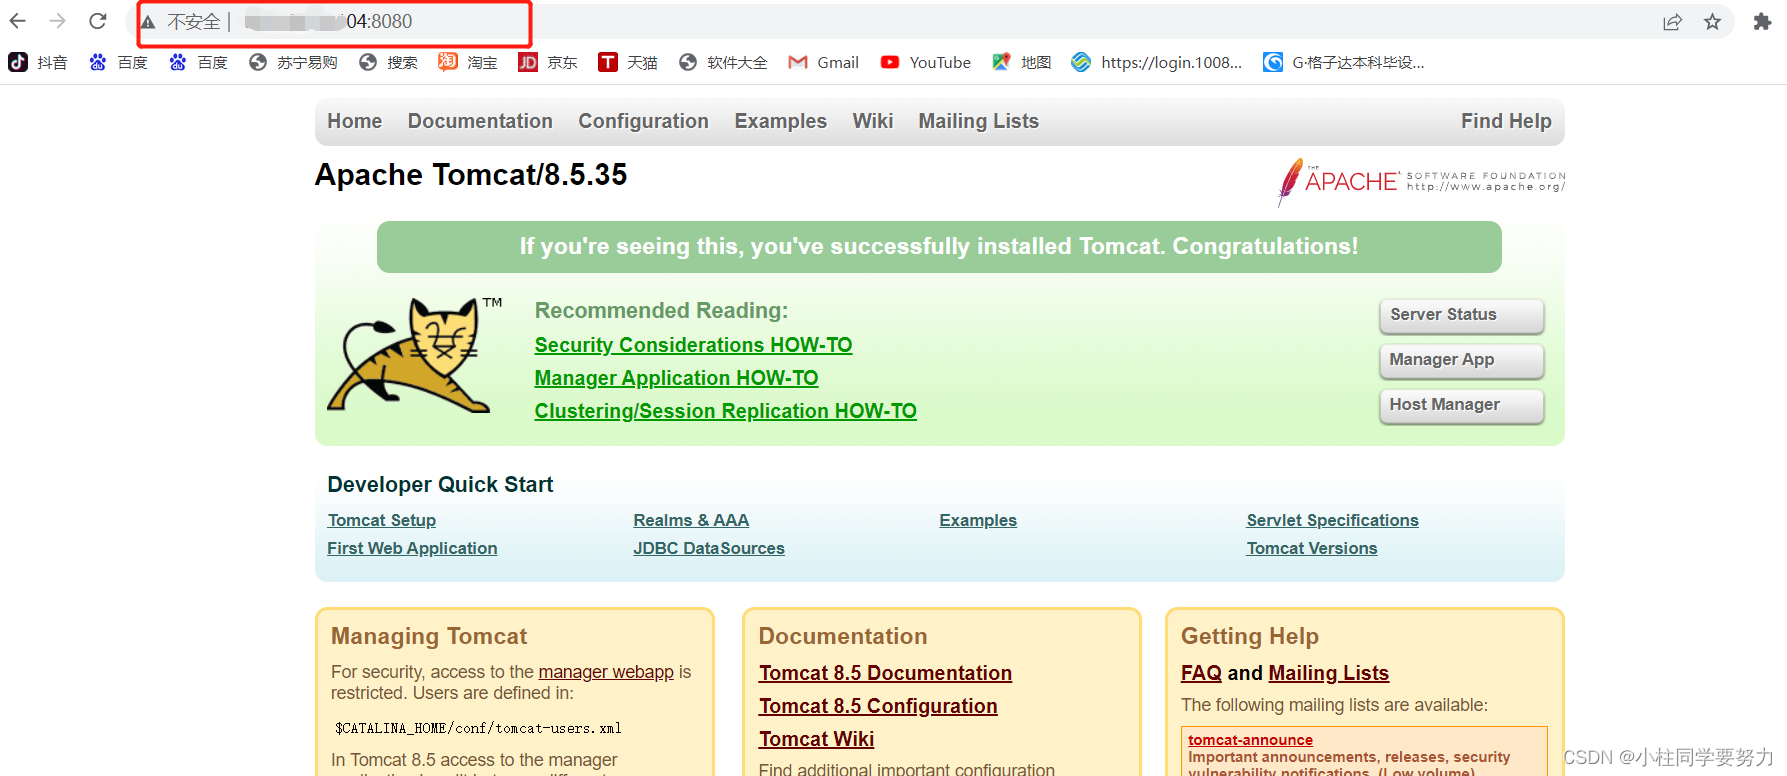The width and height of the screenshot is (1787, 776).
Task: Open the YouTube bookmark
Action: 926,62
